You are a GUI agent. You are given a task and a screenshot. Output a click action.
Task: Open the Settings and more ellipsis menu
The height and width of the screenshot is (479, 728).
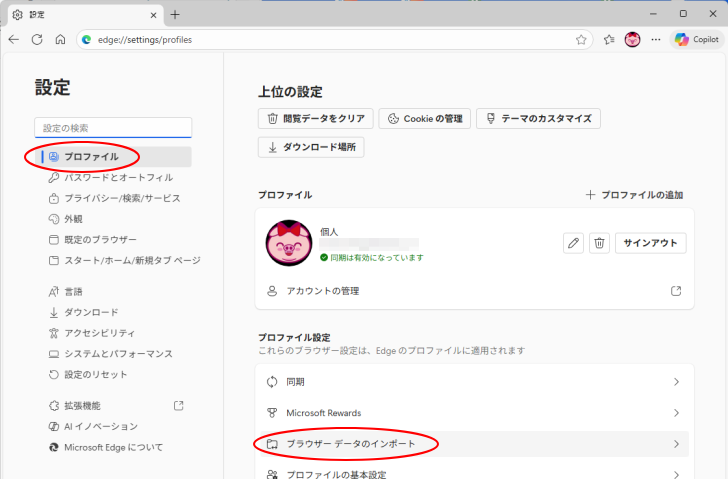(656, 40)
